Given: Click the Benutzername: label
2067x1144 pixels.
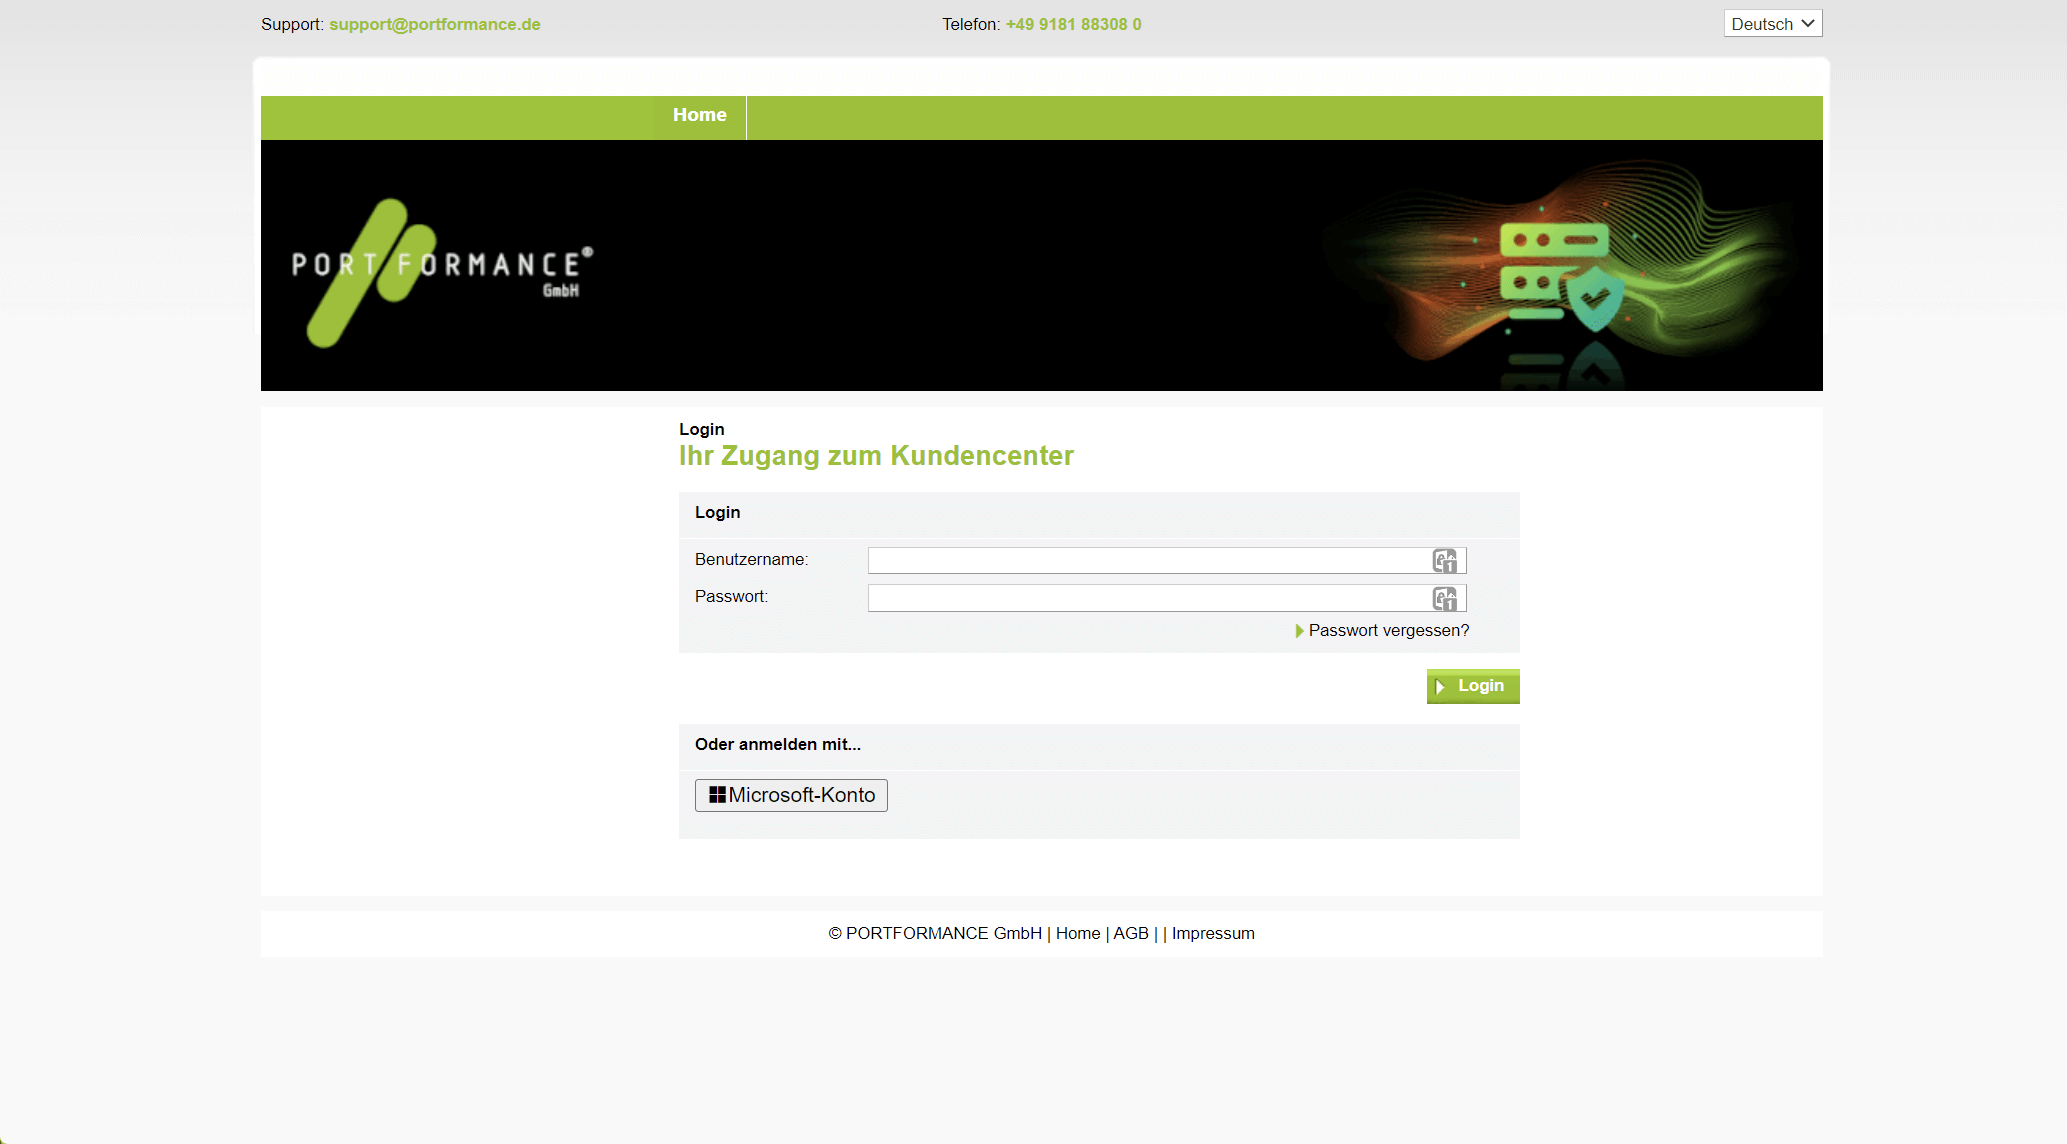Looking at the screenshot, I should (751, 560).
